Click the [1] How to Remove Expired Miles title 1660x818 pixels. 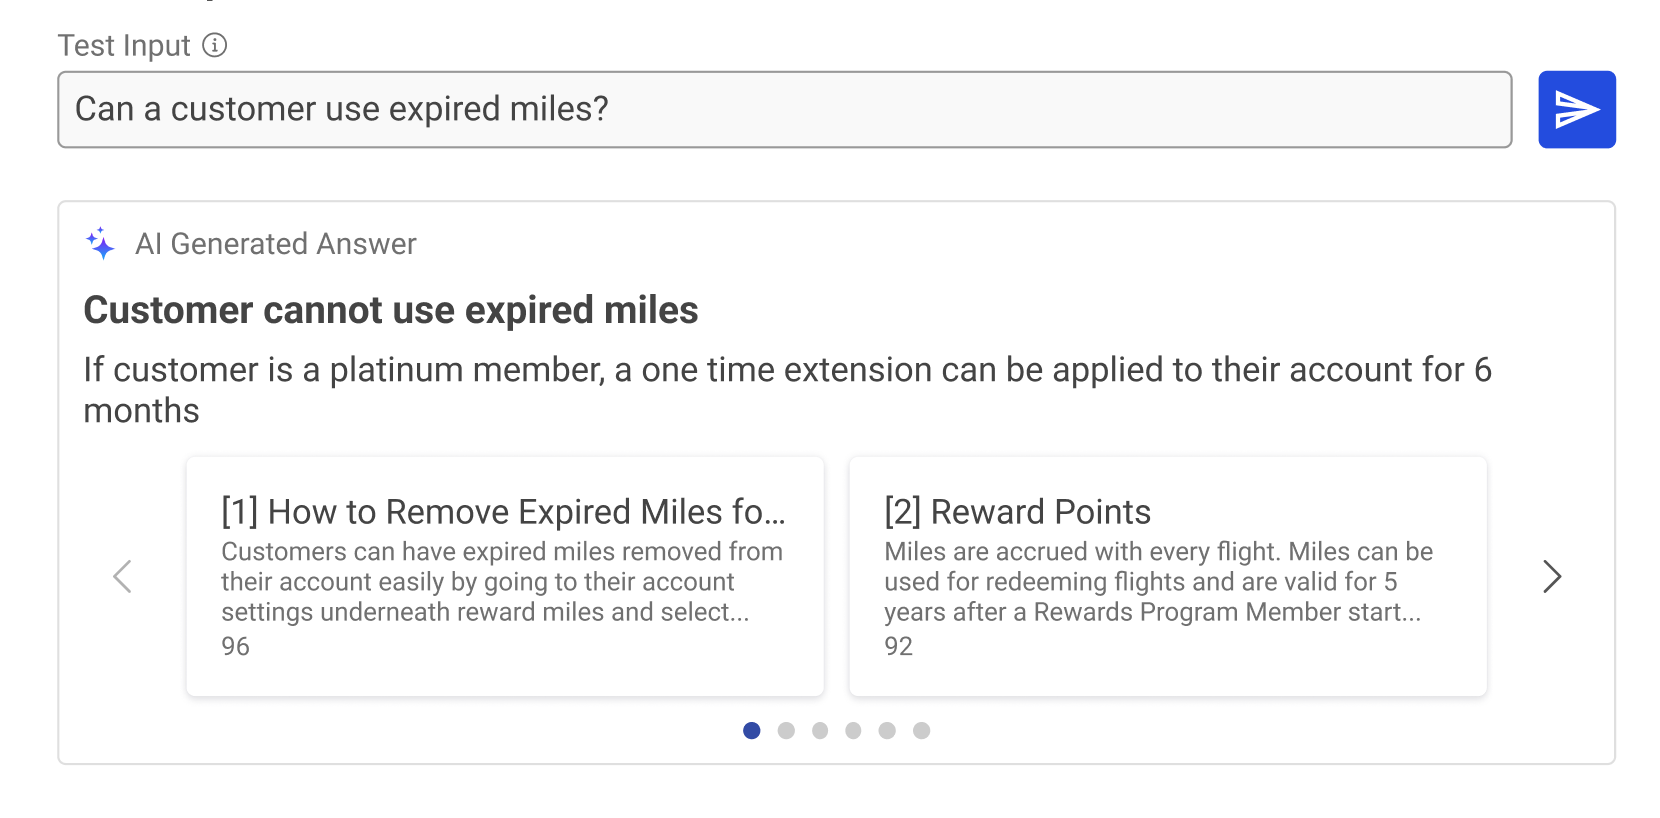point(503,512)
